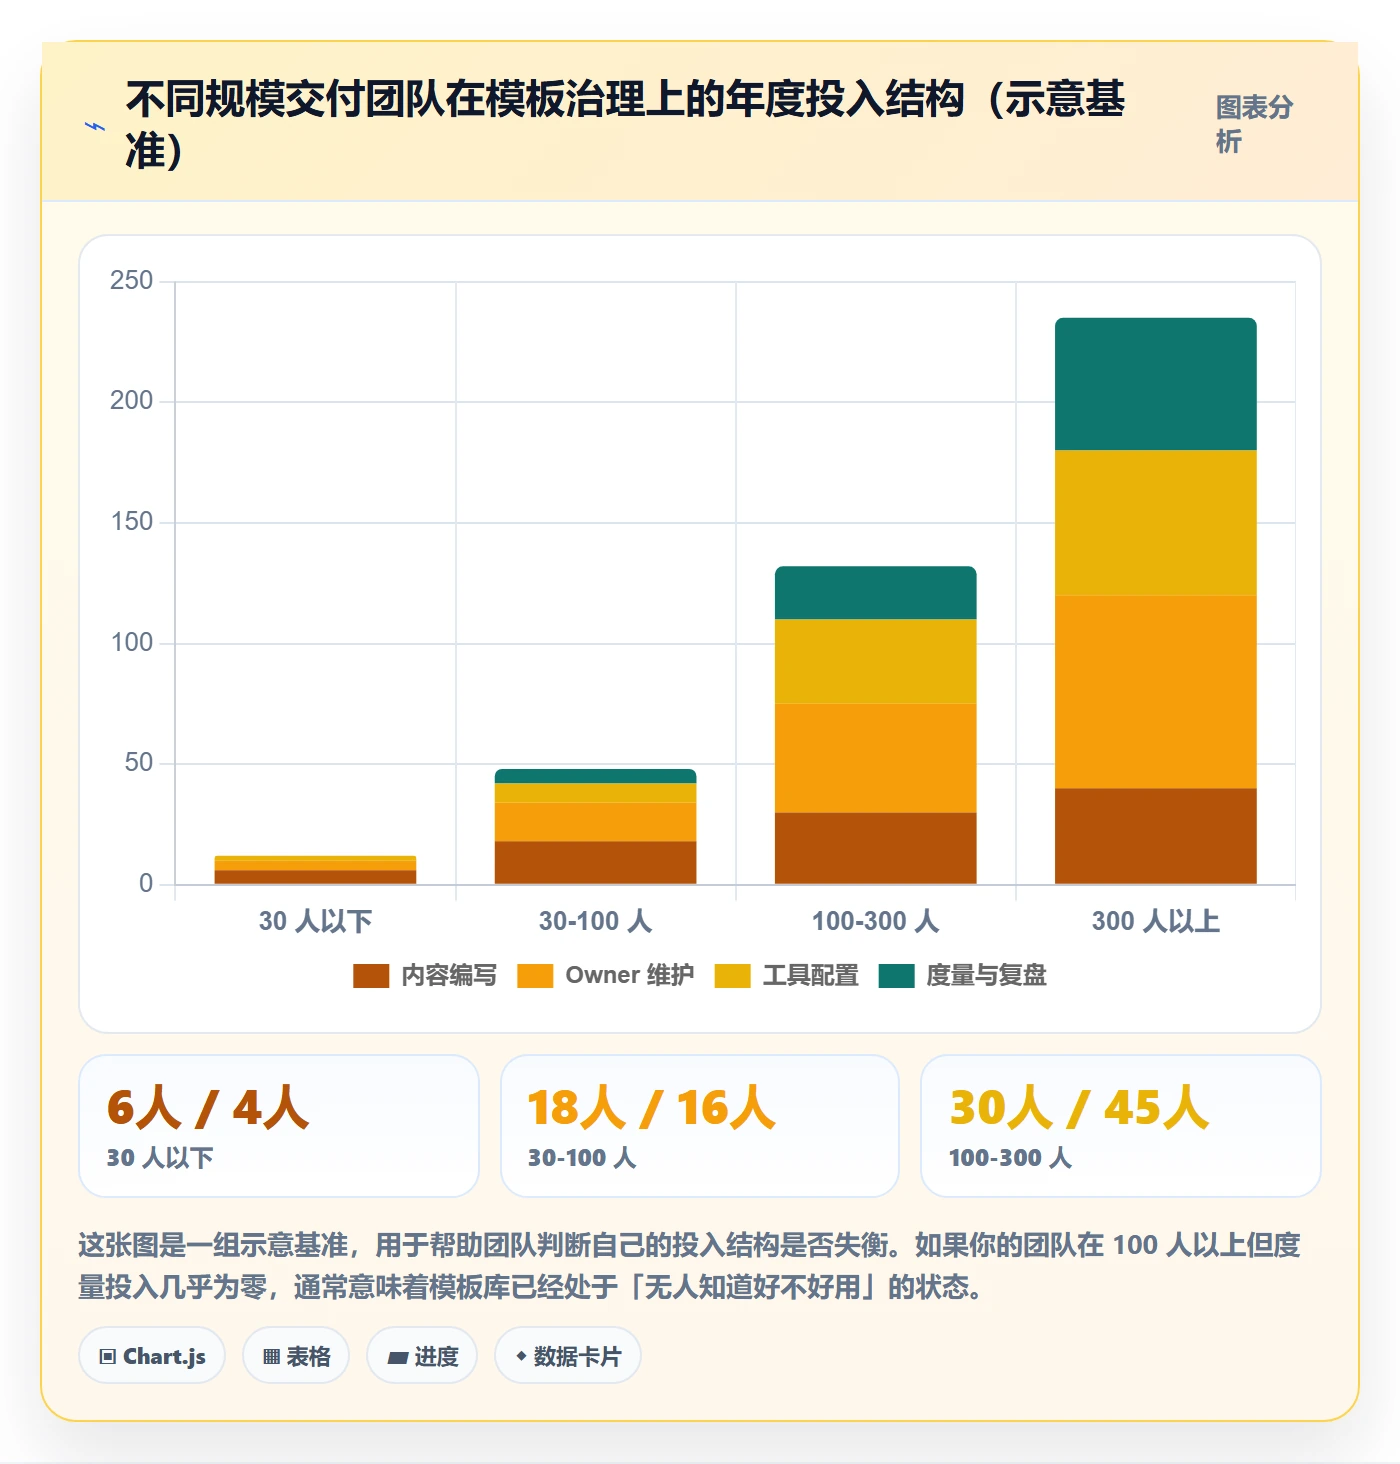Click the 150 y-axis value

click(x=132, y=521)
